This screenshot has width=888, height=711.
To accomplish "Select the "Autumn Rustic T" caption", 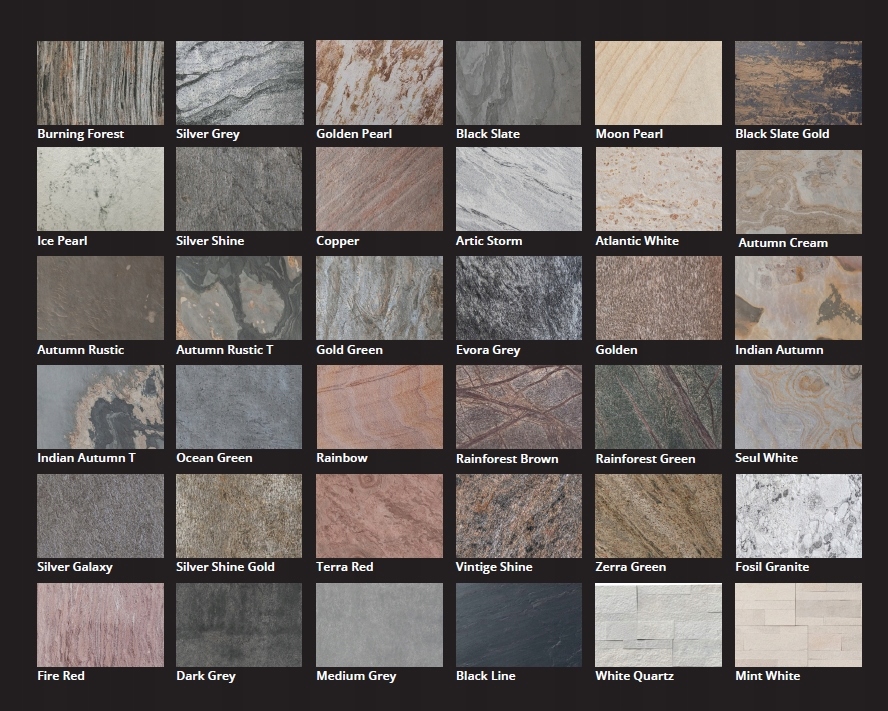I will (225, 350).
